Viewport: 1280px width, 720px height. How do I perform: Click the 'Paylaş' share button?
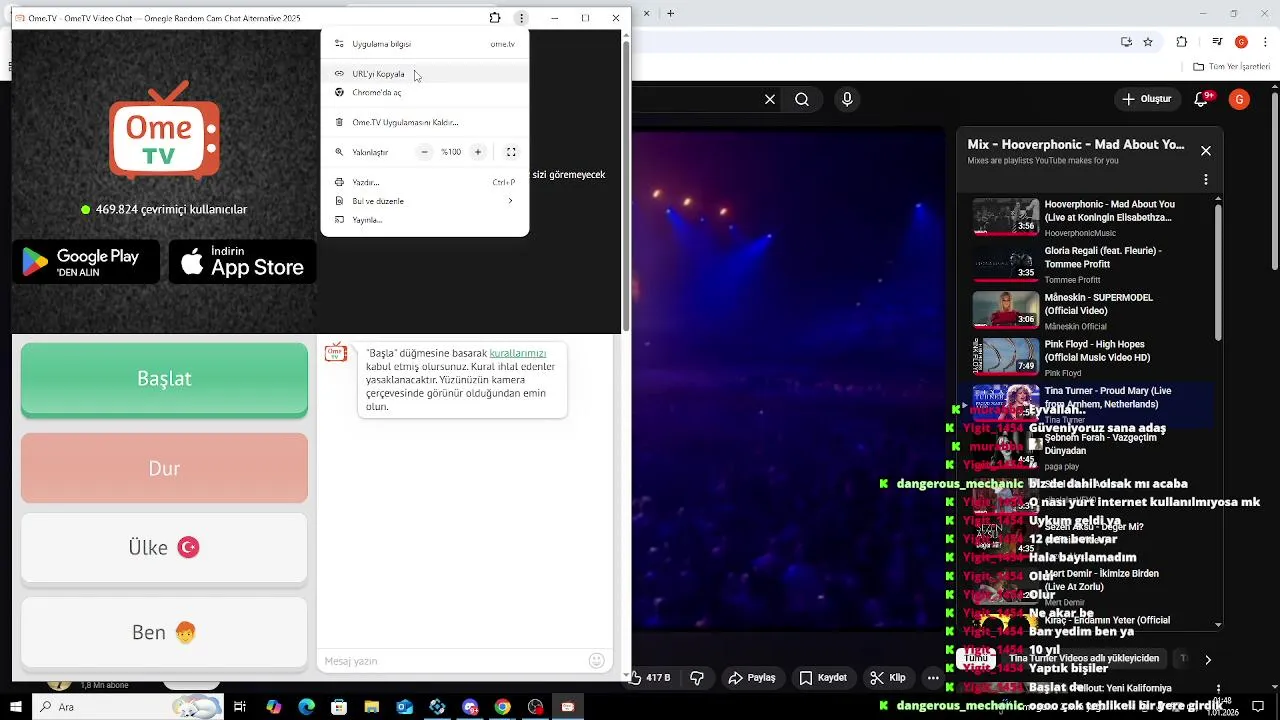752,677
